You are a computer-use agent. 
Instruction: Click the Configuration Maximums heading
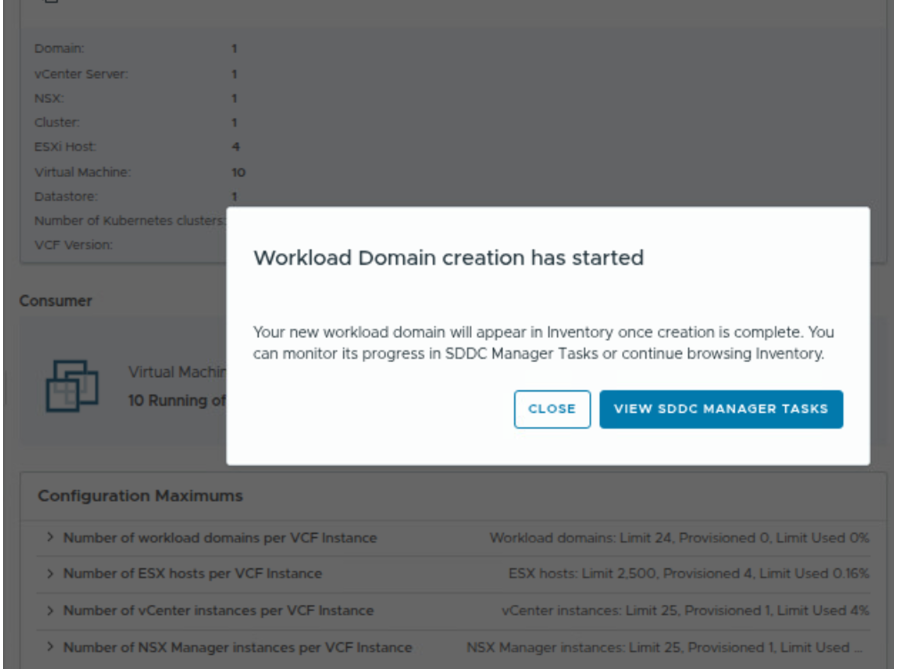140,496
